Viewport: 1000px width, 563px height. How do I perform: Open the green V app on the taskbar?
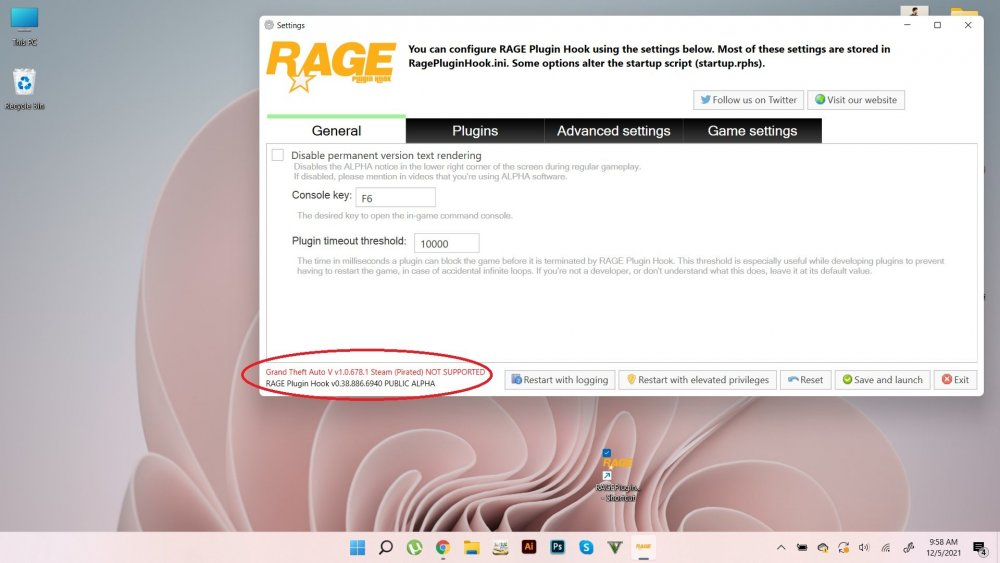click(x=615, y=547)
